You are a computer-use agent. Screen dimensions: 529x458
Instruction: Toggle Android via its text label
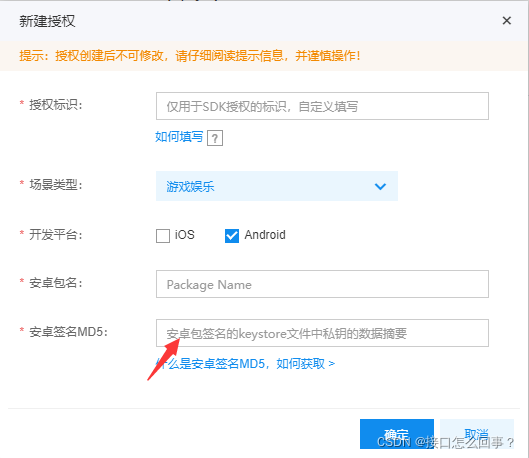point(265,235)
